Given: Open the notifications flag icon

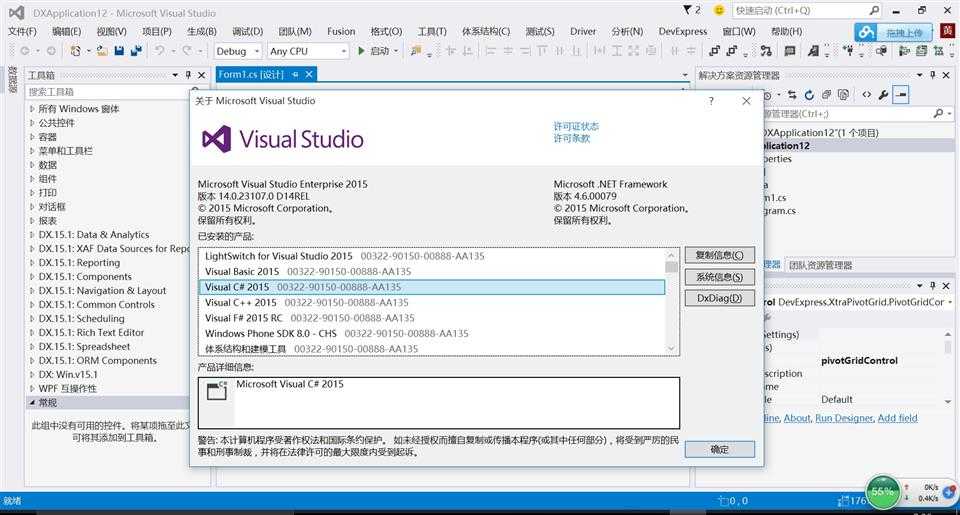Looking at the screenshot, I should pos(688,10).
